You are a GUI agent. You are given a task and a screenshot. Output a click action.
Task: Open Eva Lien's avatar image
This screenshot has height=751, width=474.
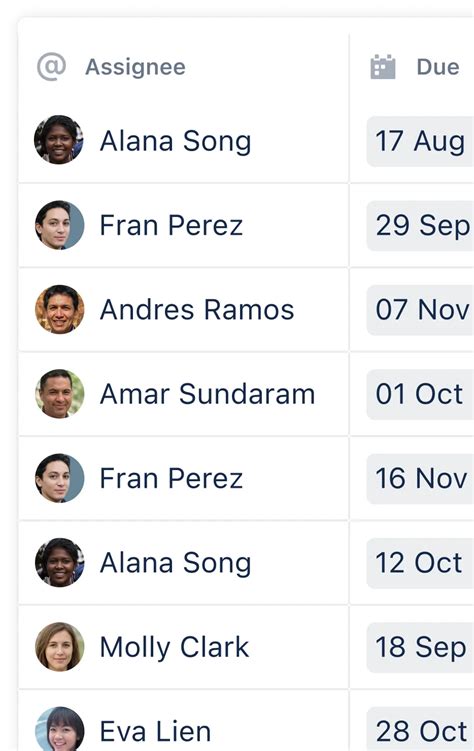tap(60, 729)
